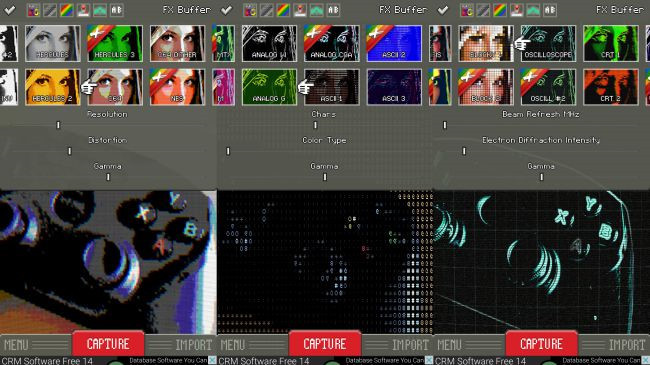Close the ad banner under the Resolution screen
Screen dimensions: 650x365
212,360
